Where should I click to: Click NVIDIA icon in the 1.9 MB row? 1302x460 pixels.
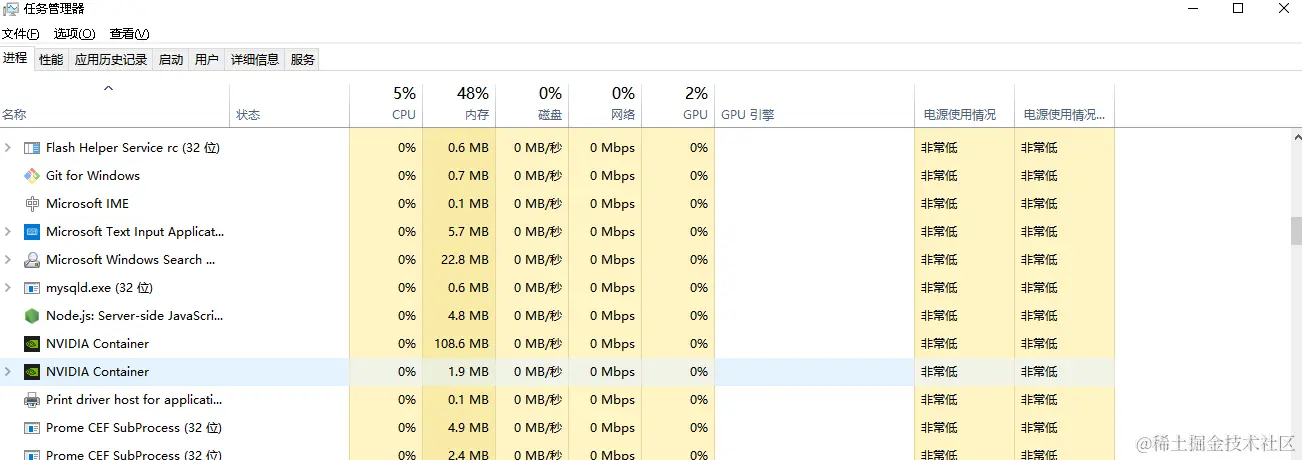[x=31, y=372]
